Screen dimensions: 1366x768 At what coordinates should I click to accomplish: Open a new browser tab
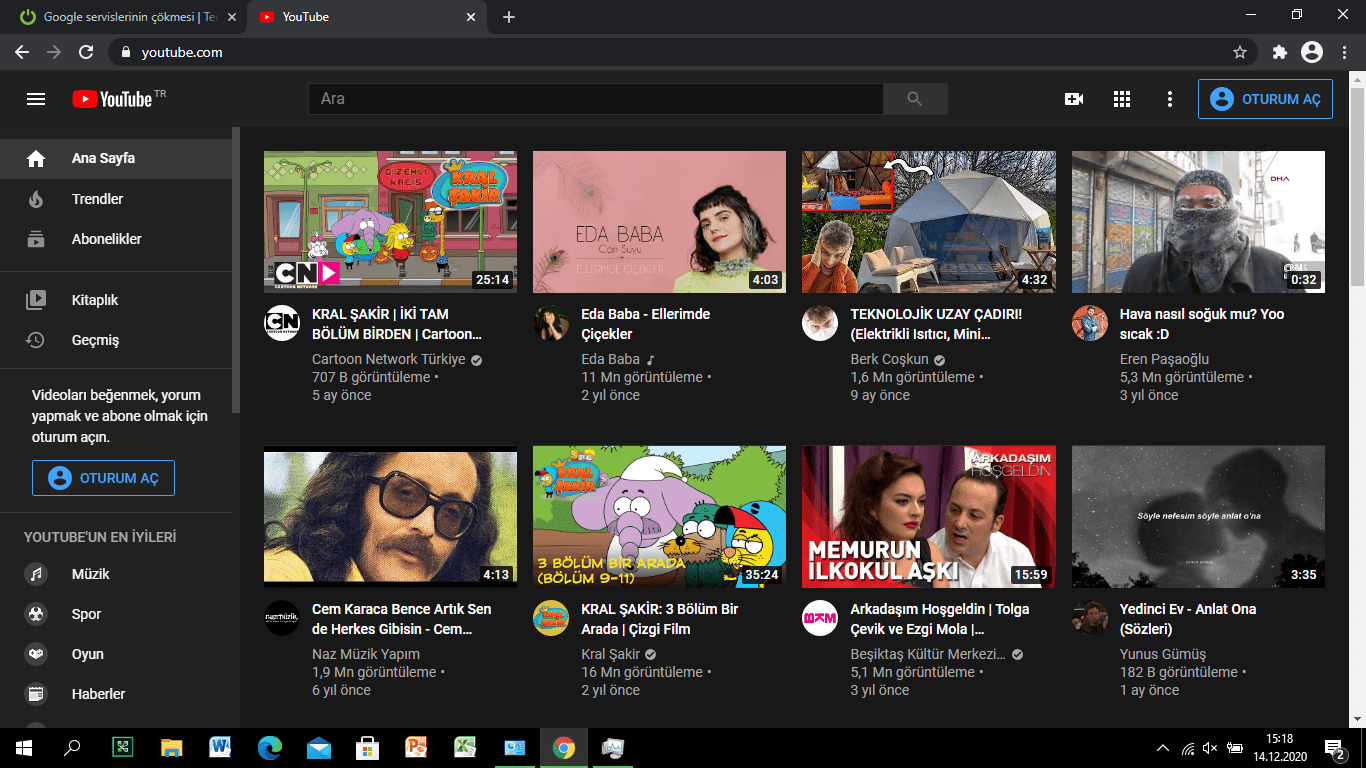pyautogui.click(x=509, y=17)
